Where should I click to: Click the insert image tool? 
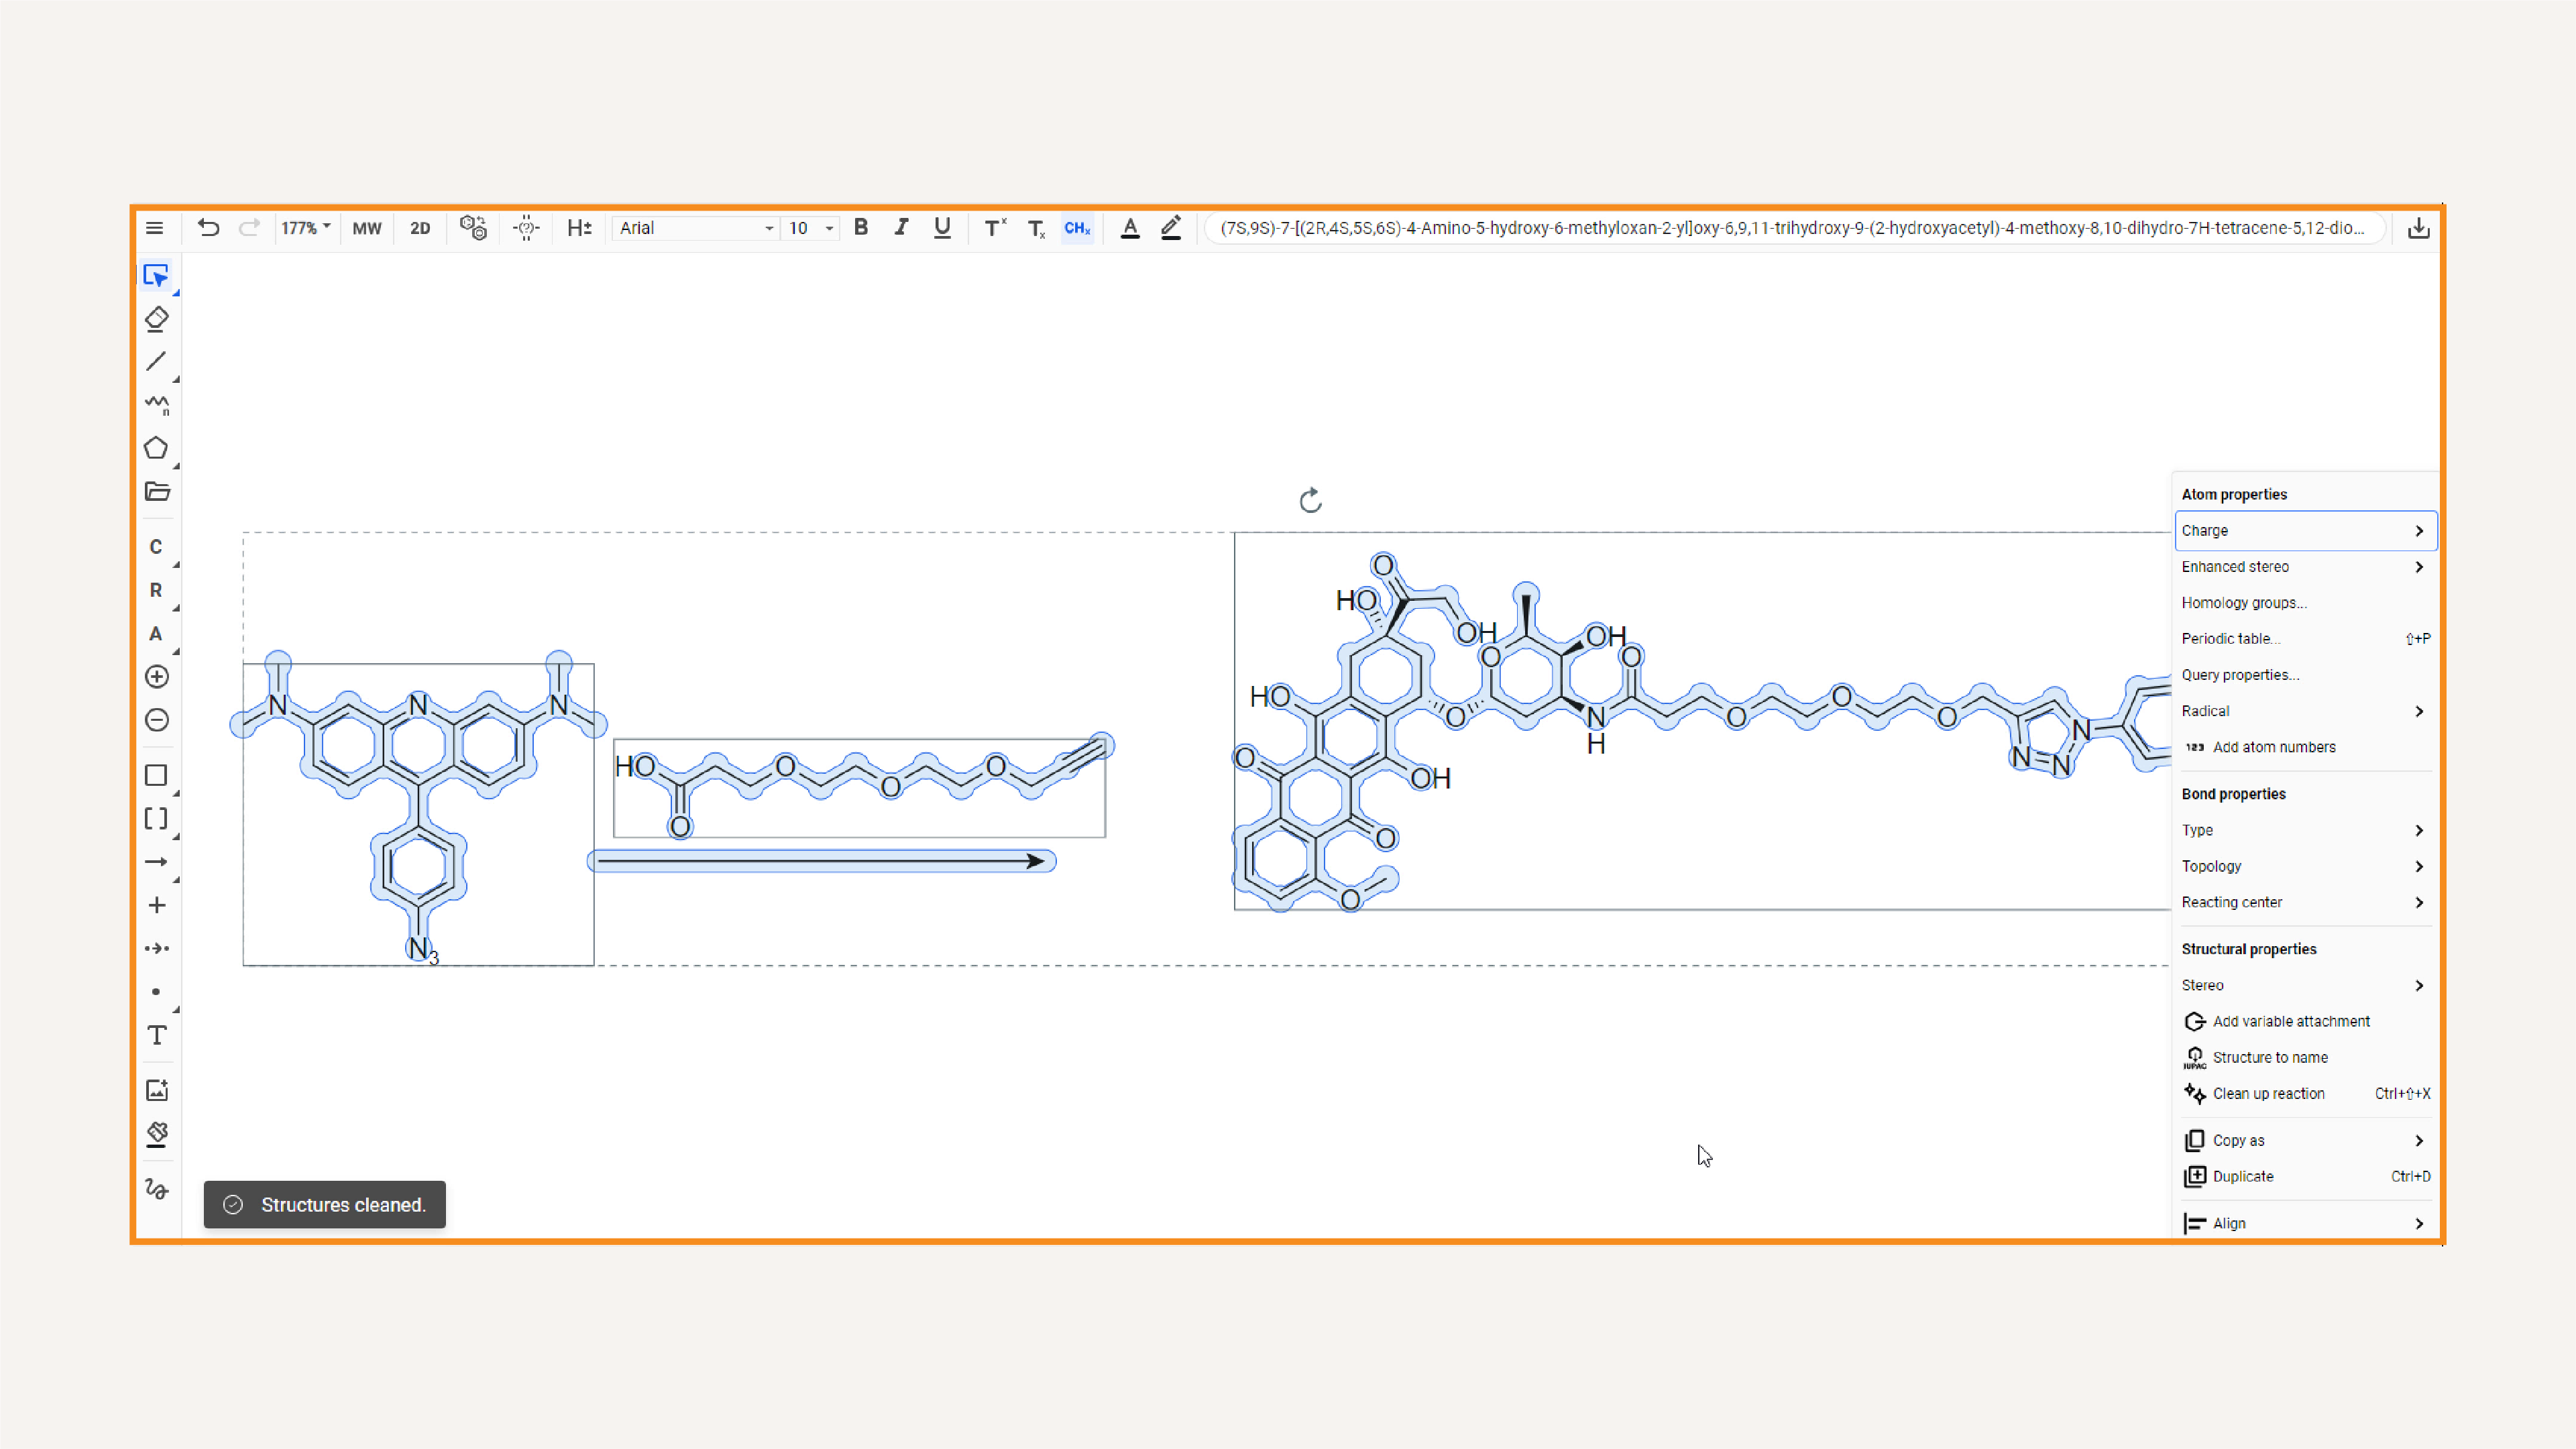pyautogui.click(x=156, y=1090)
